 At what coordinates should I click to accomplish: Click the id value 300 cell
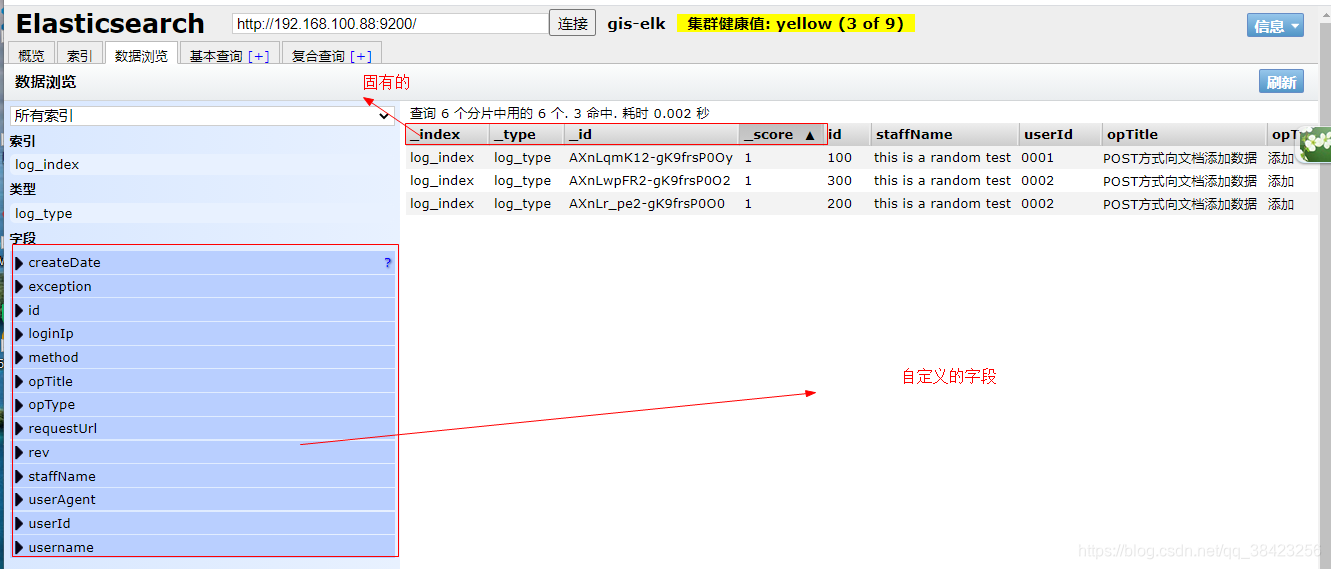coord(840,181)
